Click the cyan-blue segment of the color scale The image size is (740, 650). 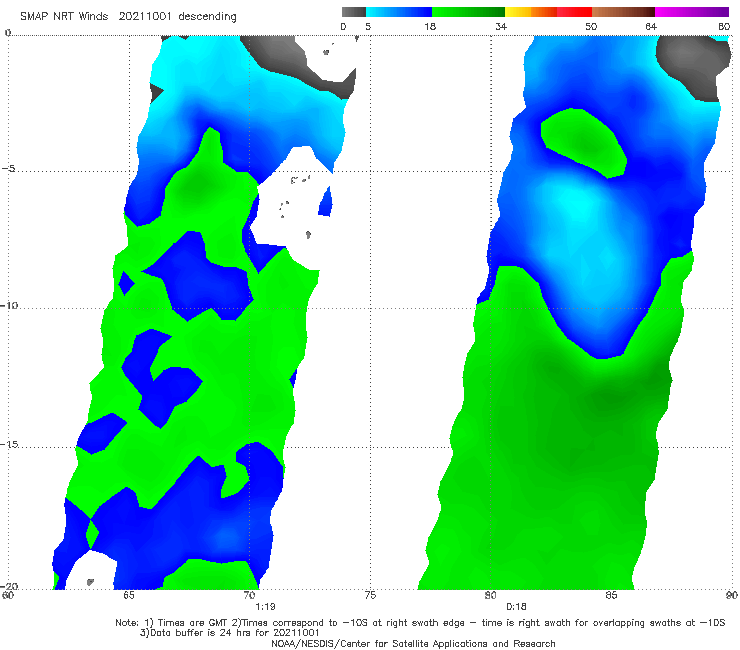point(399,12)
